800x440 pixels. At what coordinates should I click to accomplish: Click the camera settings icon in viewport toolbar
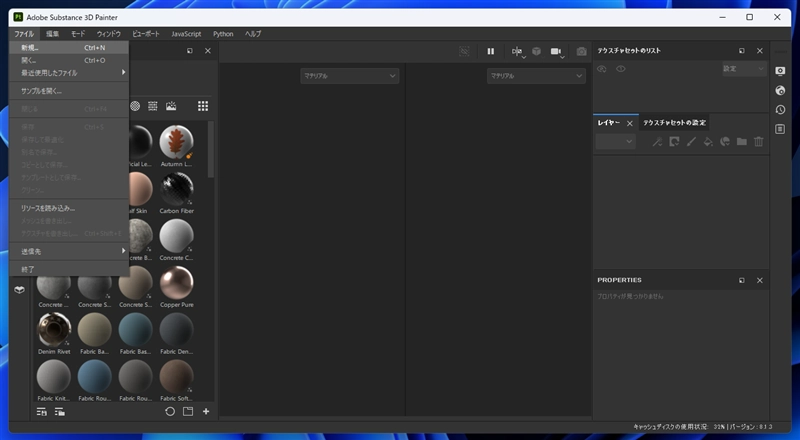point(558,51)
